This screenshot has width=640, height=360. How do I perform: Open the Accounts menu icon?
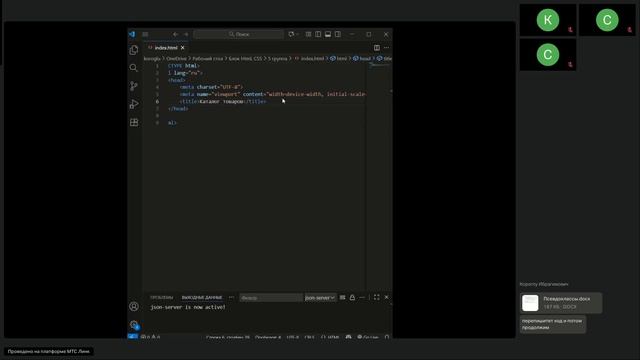(134, 307)
